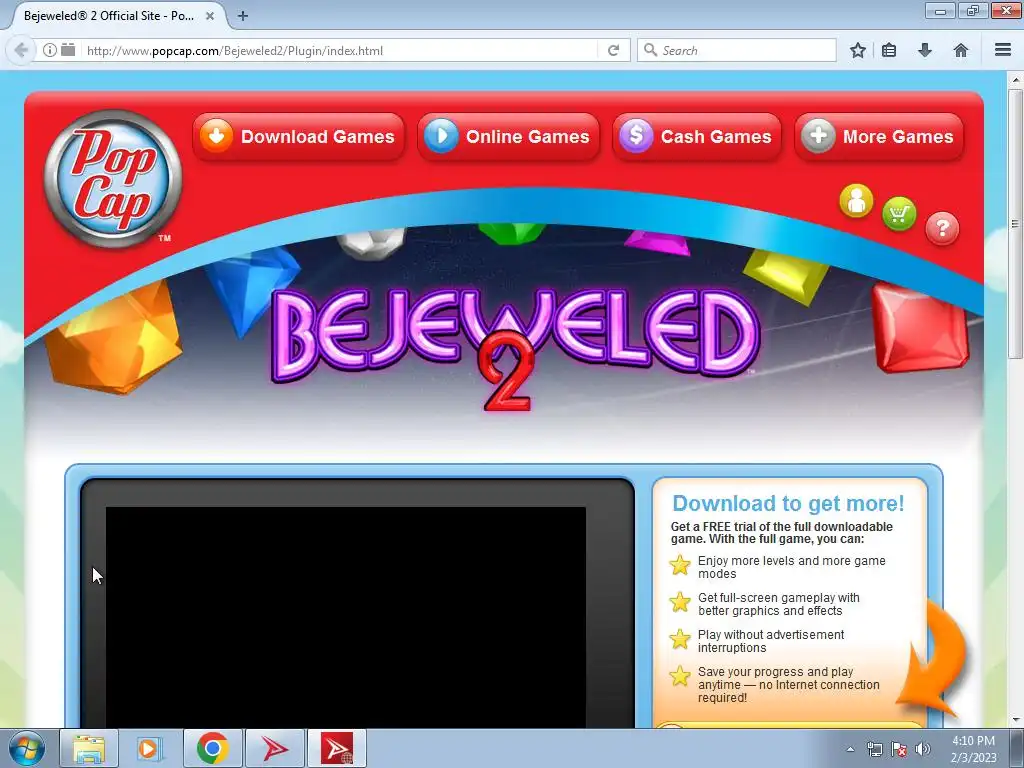Image resolution: width=1024 pixels, height=768 pixels.
Task: Launch the media player taskbar icon
Action: (x=150, y=748)
